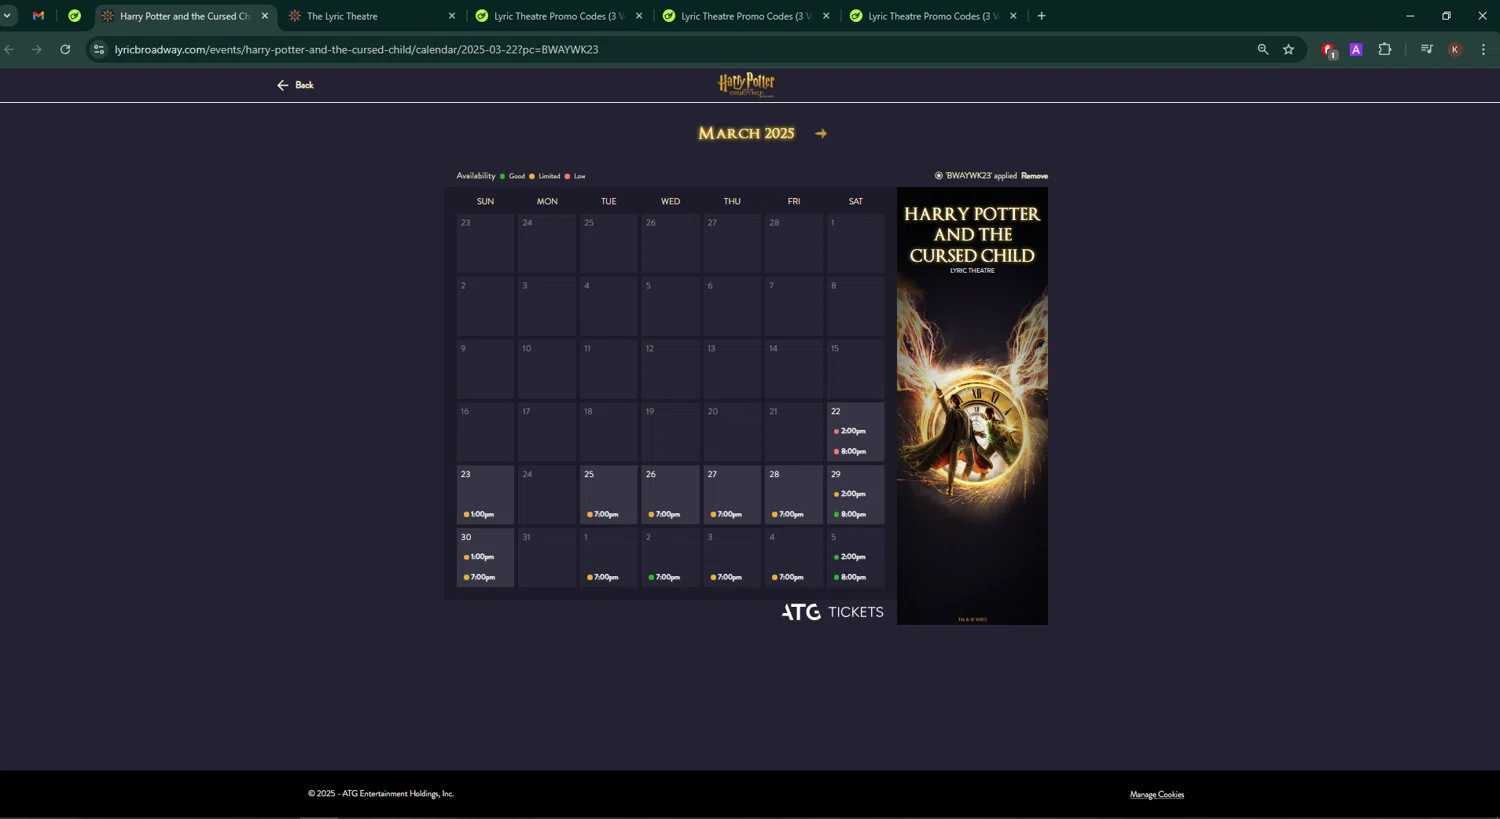This screenshot has height=819, width=1500.
Task: Open the zoom magnifier icon in address bar
Action: pos(1263,49)
